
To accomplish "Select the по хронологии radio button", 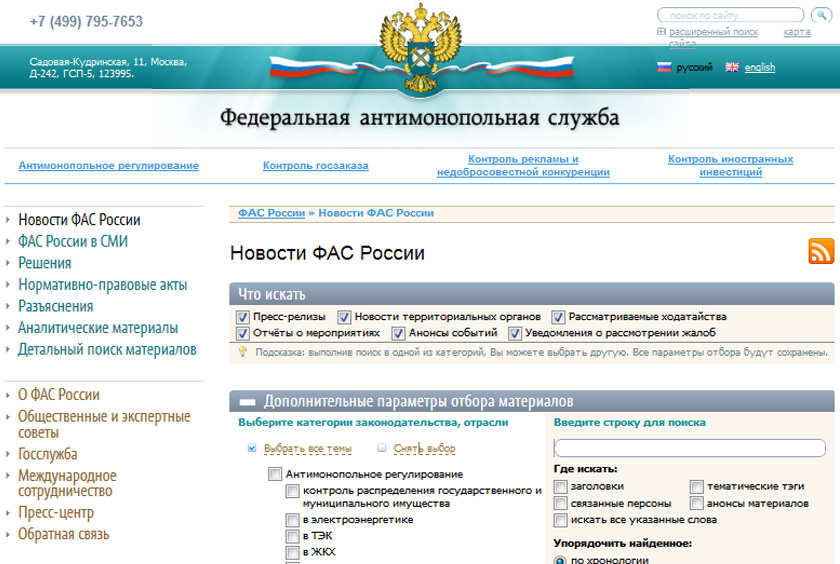I will point(560,560).
